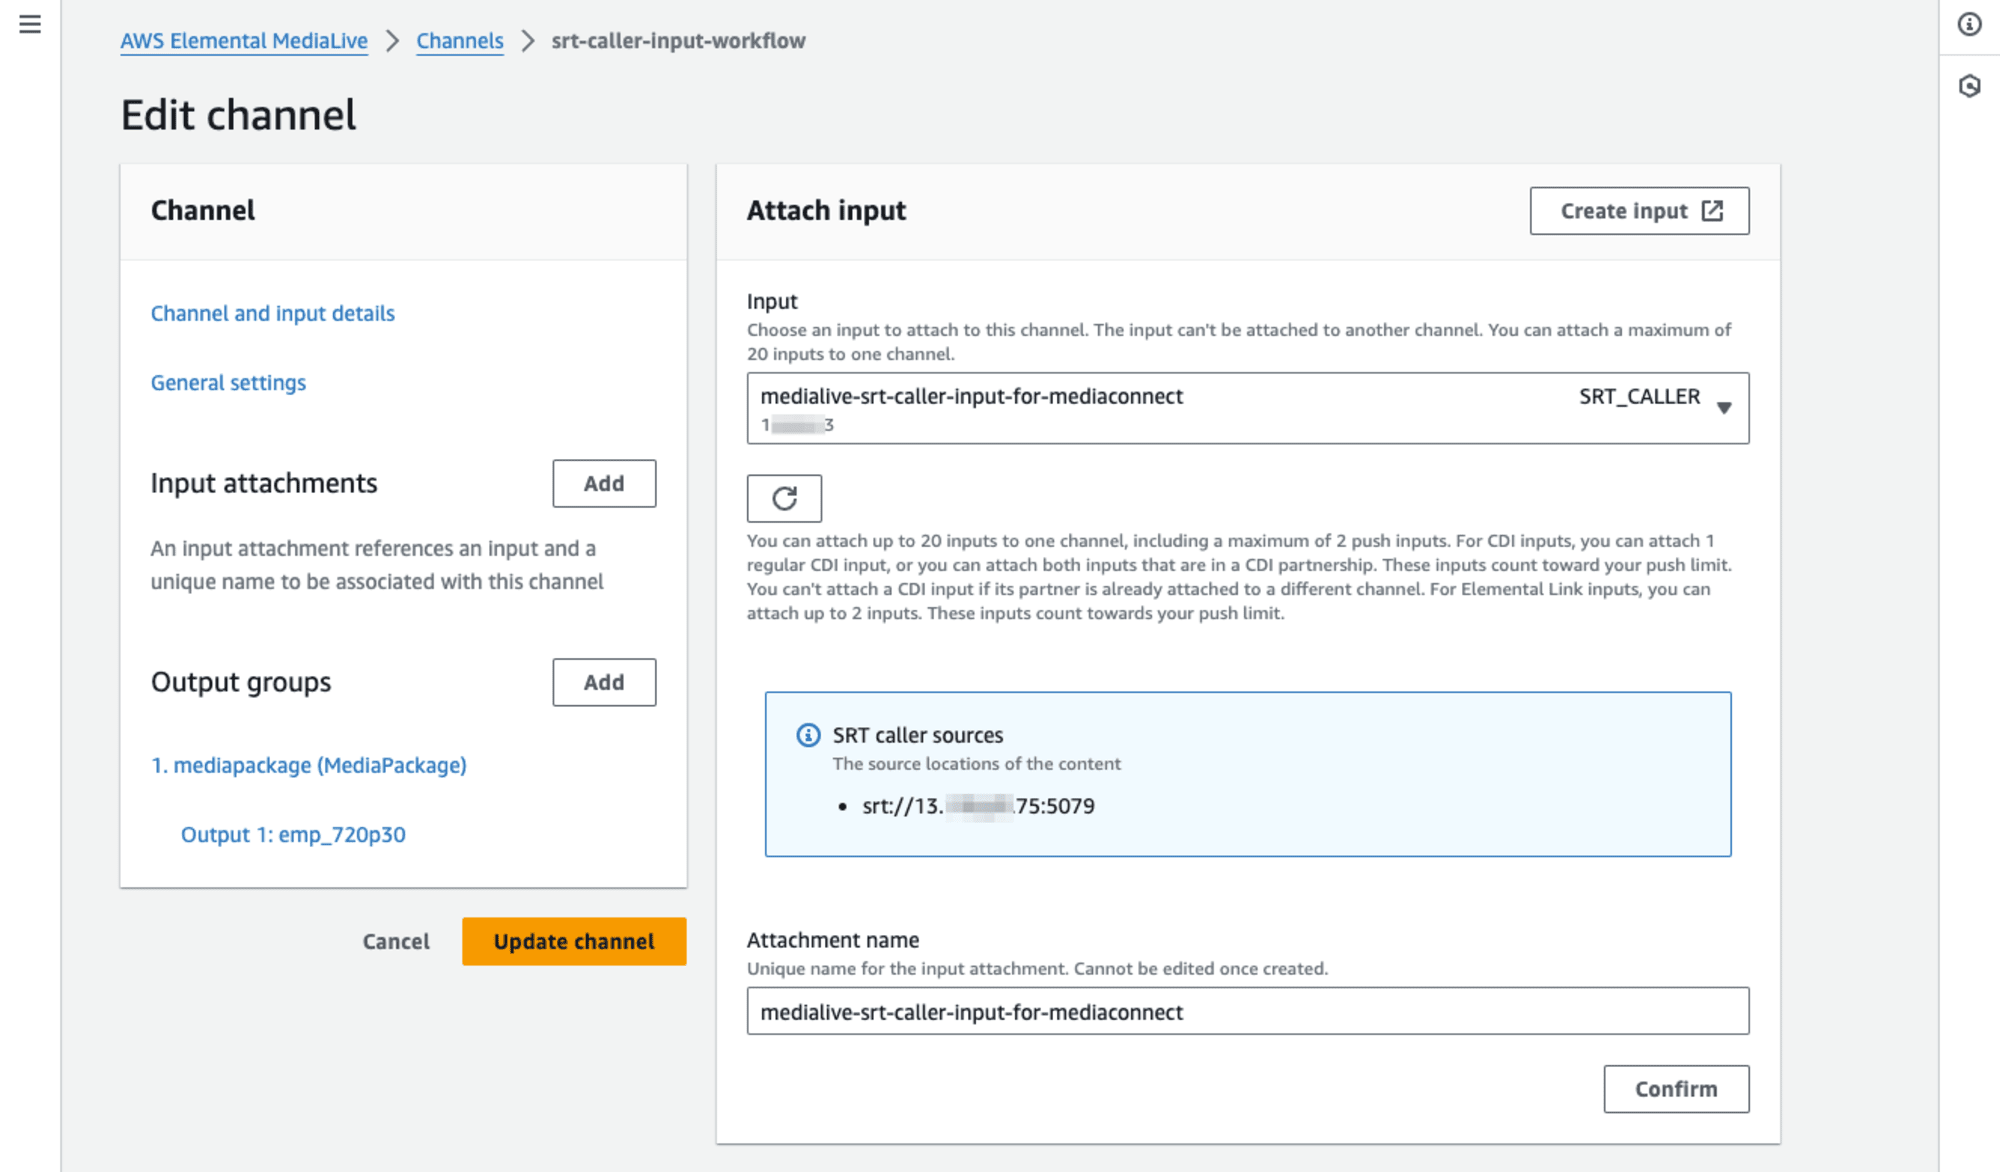The width and height of the screenshot is (2000, 1172).
Task: Click the Update channel button
Action: coord(574,941)
